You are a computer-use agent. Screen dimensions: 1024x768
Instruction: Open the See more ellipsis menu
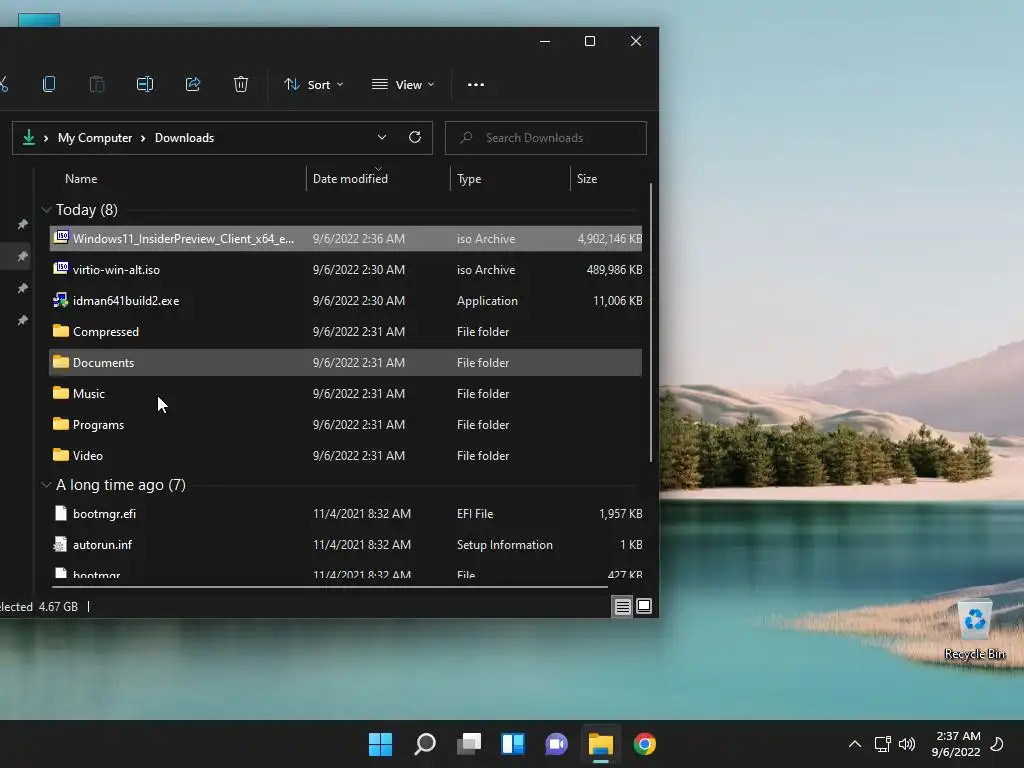476,85
